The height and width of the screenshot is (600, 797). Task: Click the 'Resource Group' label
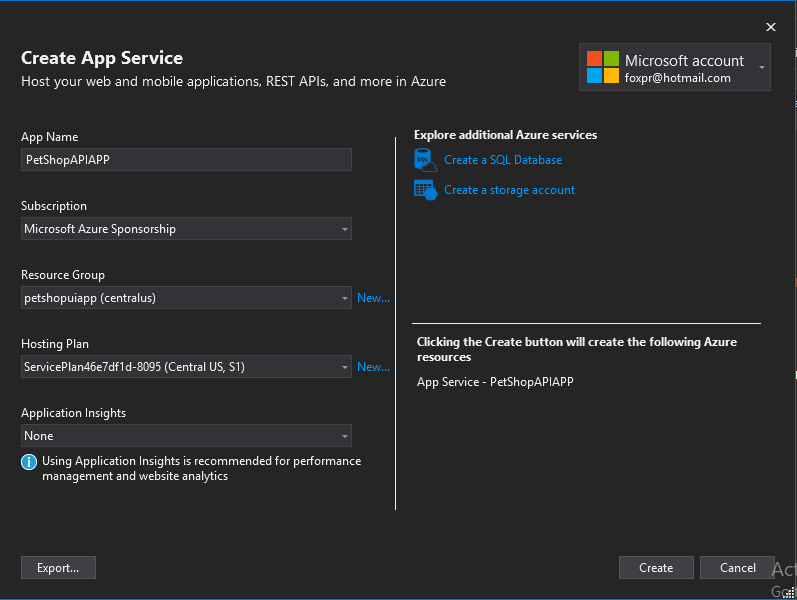pos(63,275)
